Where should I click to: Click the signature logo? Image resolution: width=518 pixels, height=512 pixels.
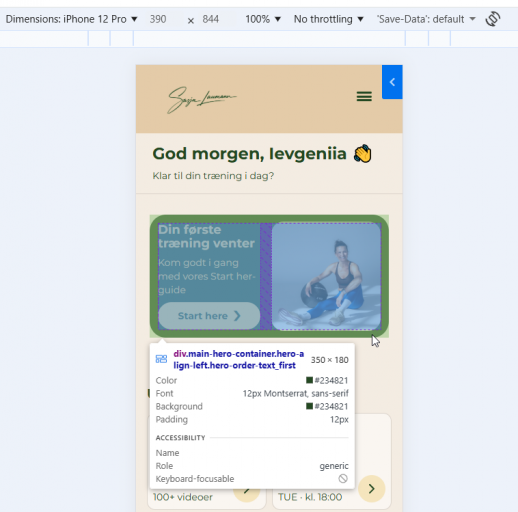202,99
